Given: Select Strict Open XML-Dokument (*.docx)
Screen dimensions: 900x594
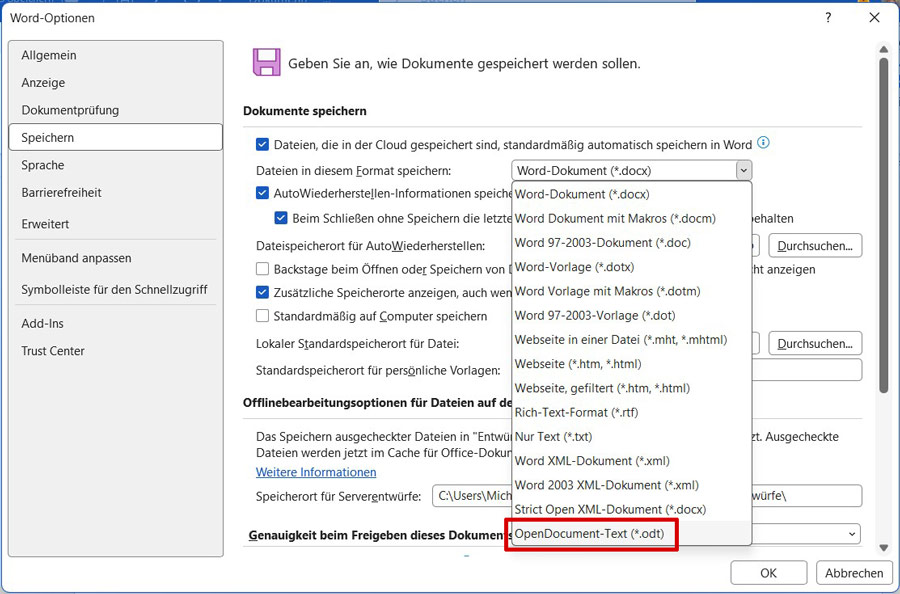Looking at the screenshot, I should [x=631, y=509].
